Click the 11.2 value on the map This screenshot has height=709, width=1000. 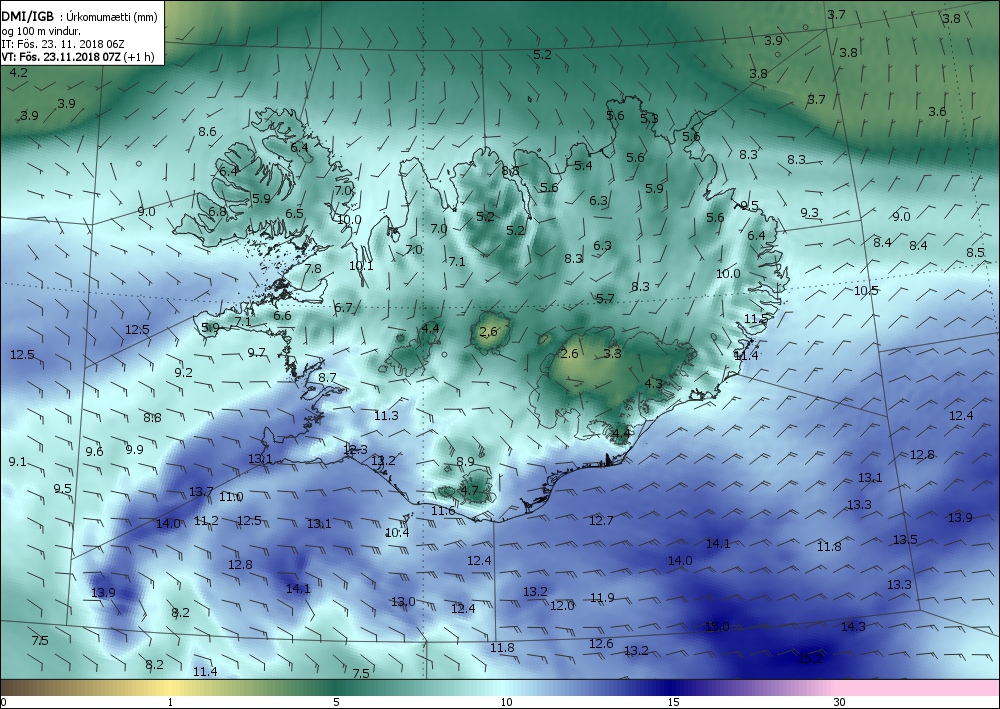coord(206,521)
